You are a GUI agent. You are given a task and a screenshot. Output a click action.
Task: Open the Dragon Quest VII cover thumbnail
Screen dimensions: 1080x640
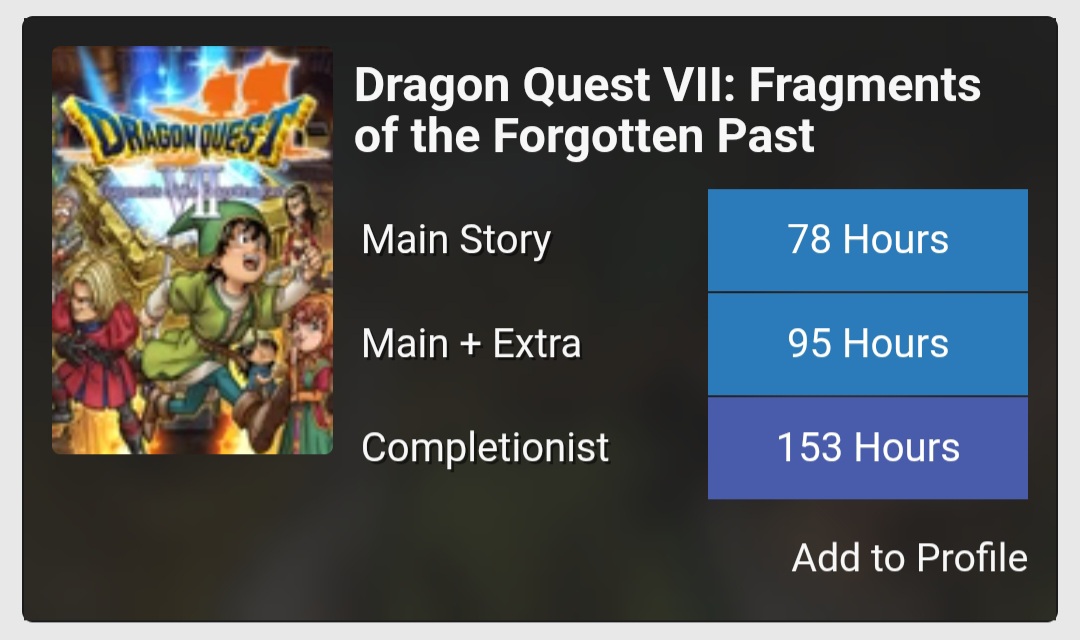tap(192, 250)
